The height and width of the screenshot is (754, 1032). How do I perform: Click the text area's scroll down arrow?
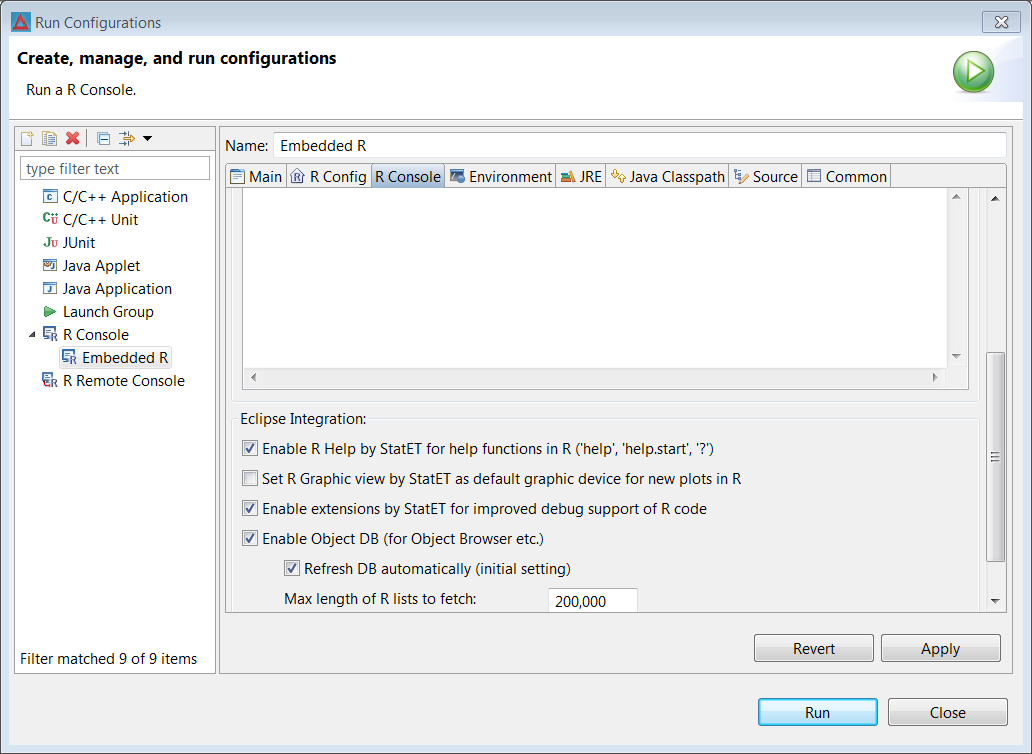[x=956, y=357]
